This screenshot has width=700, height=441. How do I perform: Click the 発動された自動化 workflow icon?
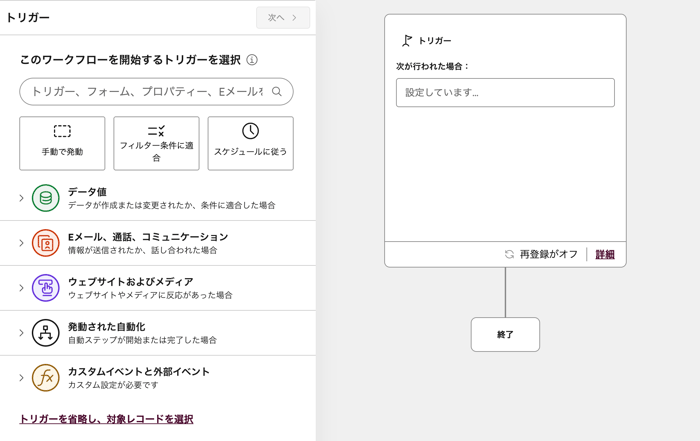pos(45,333)
